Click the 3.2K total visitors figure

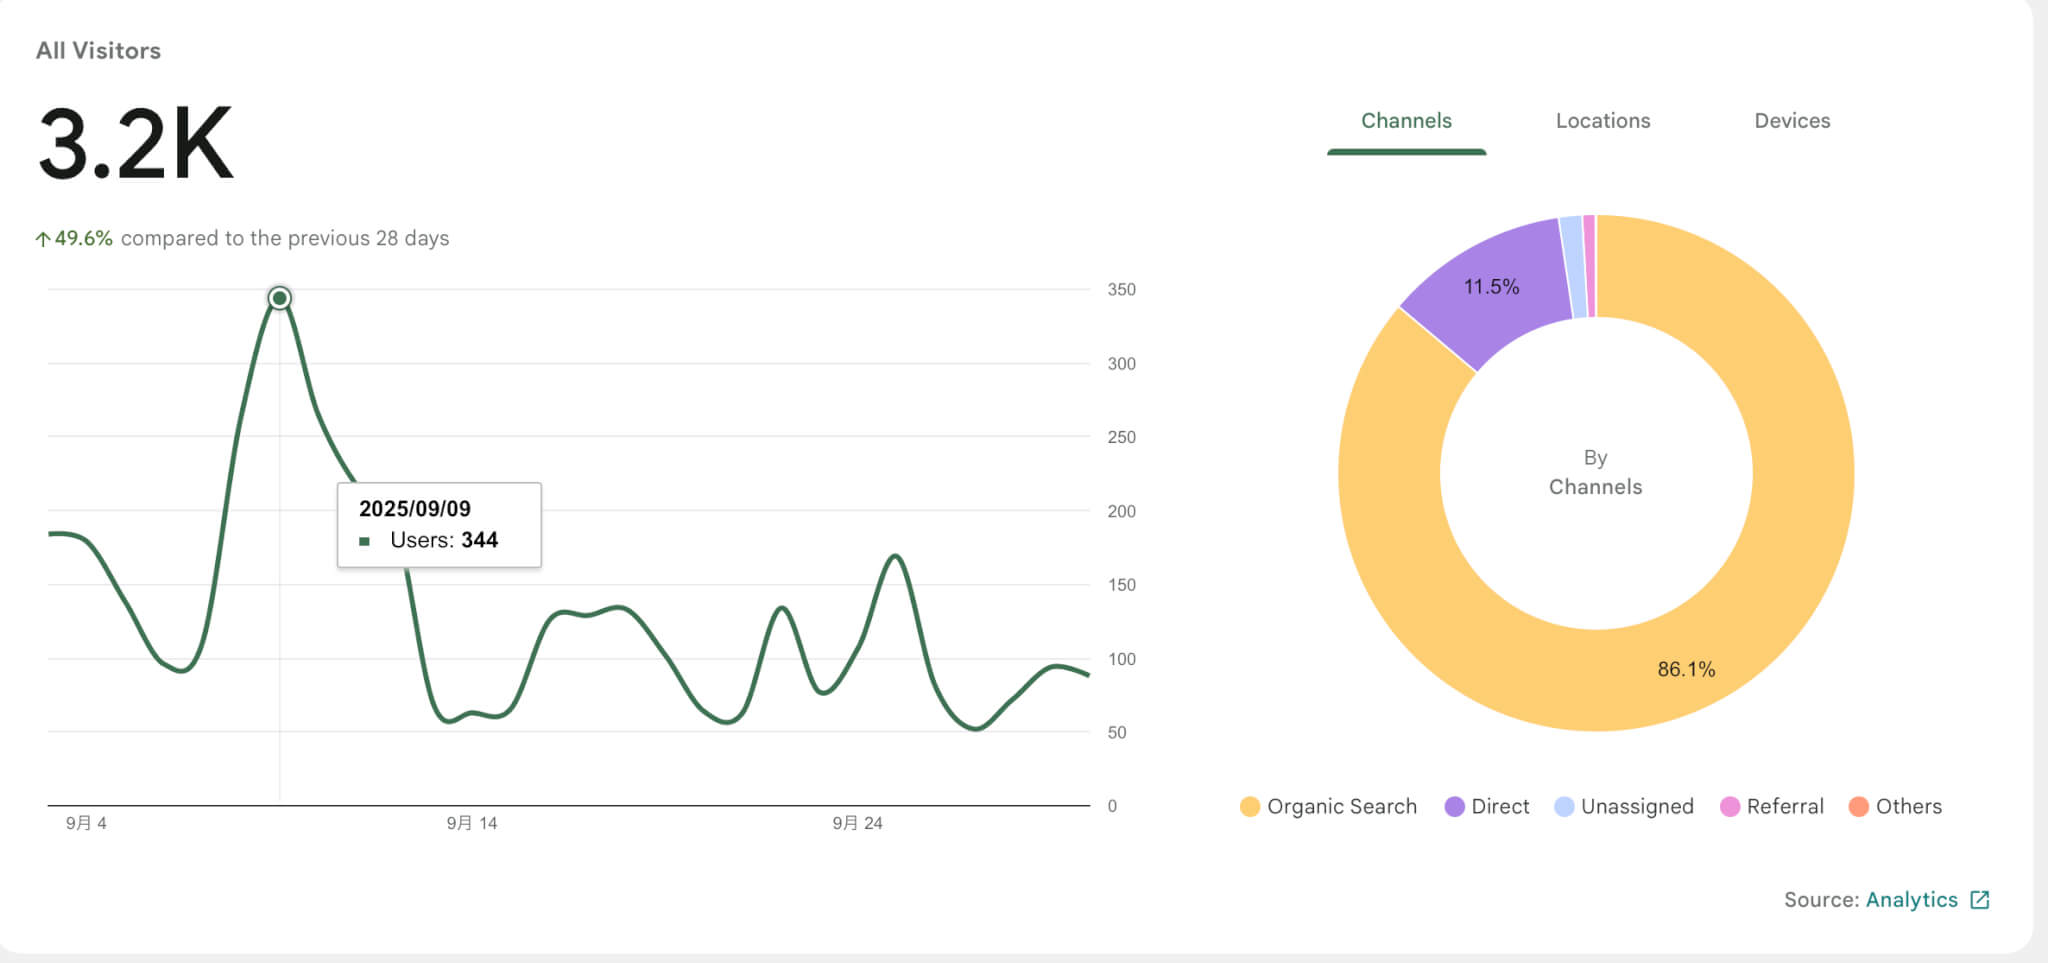click(136, 144)
